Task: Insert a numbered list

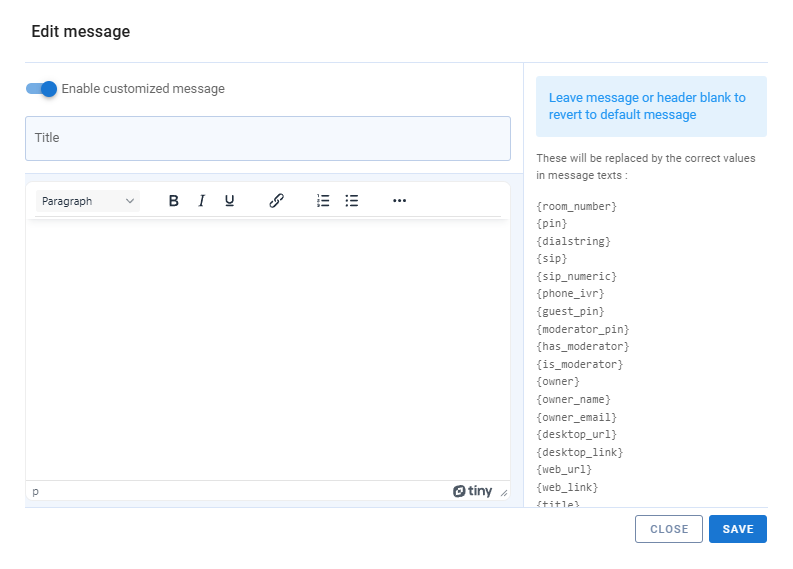Action: (323, 201)
